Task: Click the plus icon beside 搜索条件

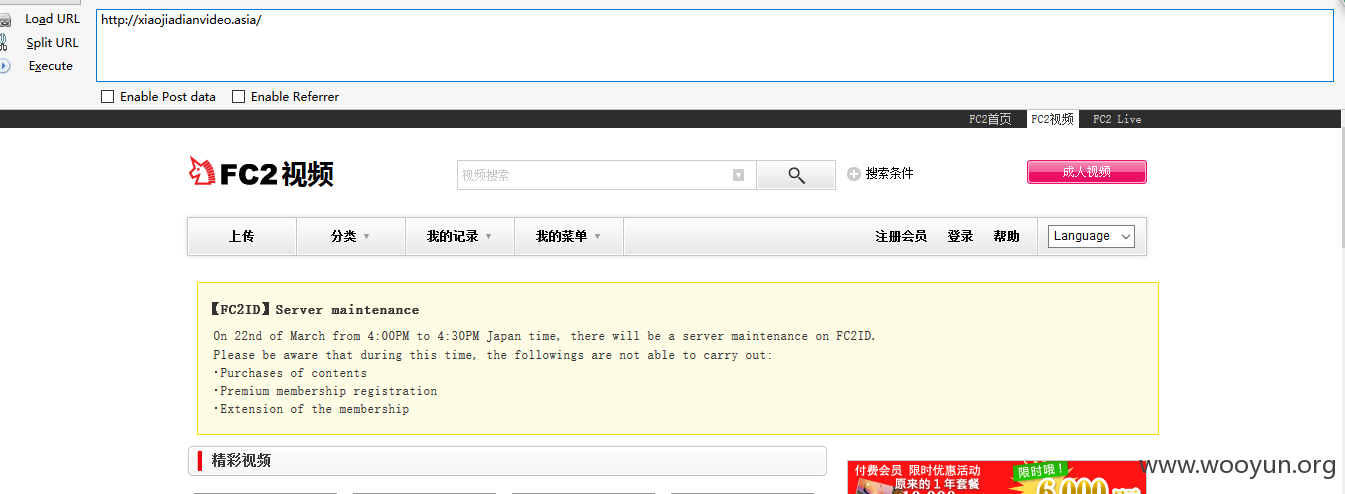Action: tap(854, 174)
